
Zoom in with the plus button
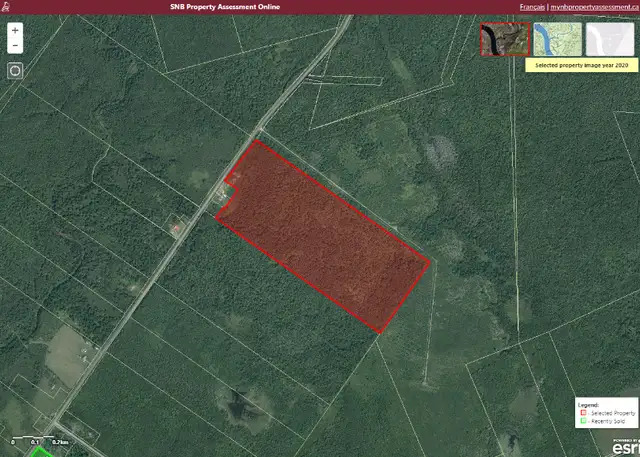pos(15,30)
